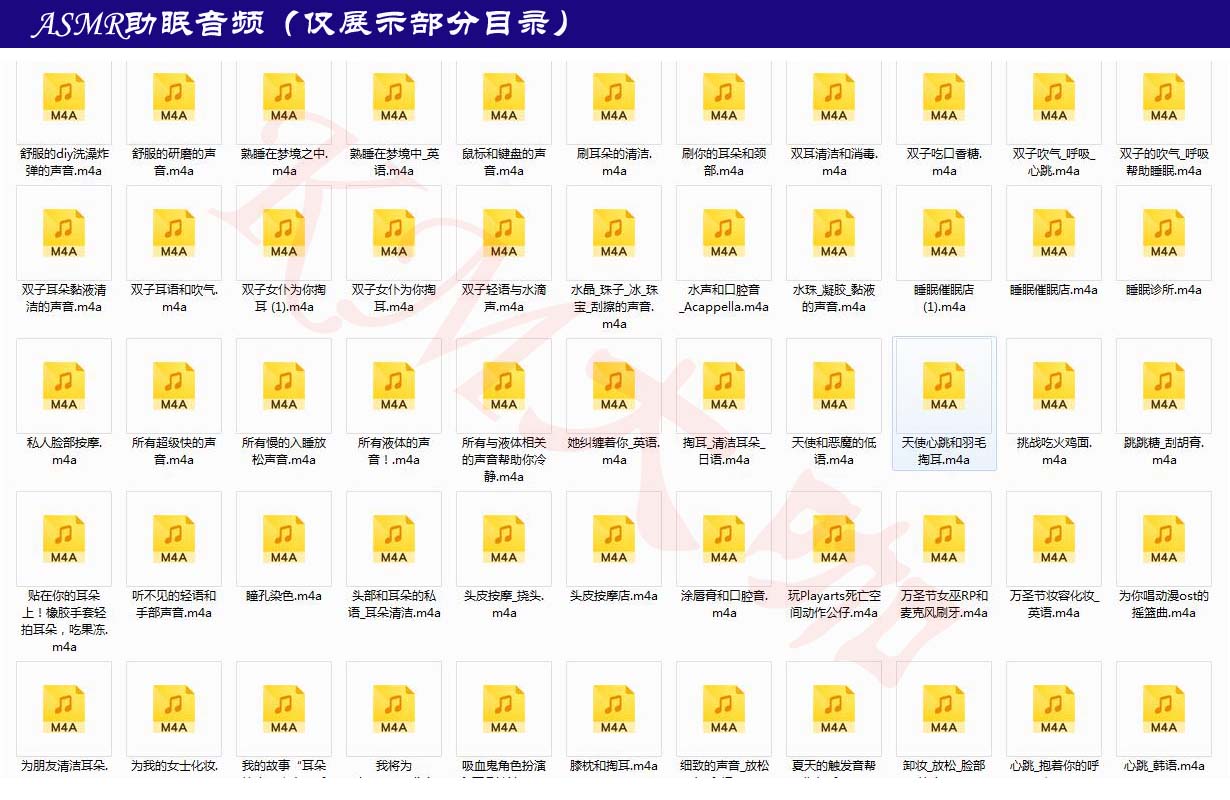1230x800 pixels.
Task: Select the icon above 卸妆_放松_脸部
Action: pyautogui.click(x=944, y=710)
